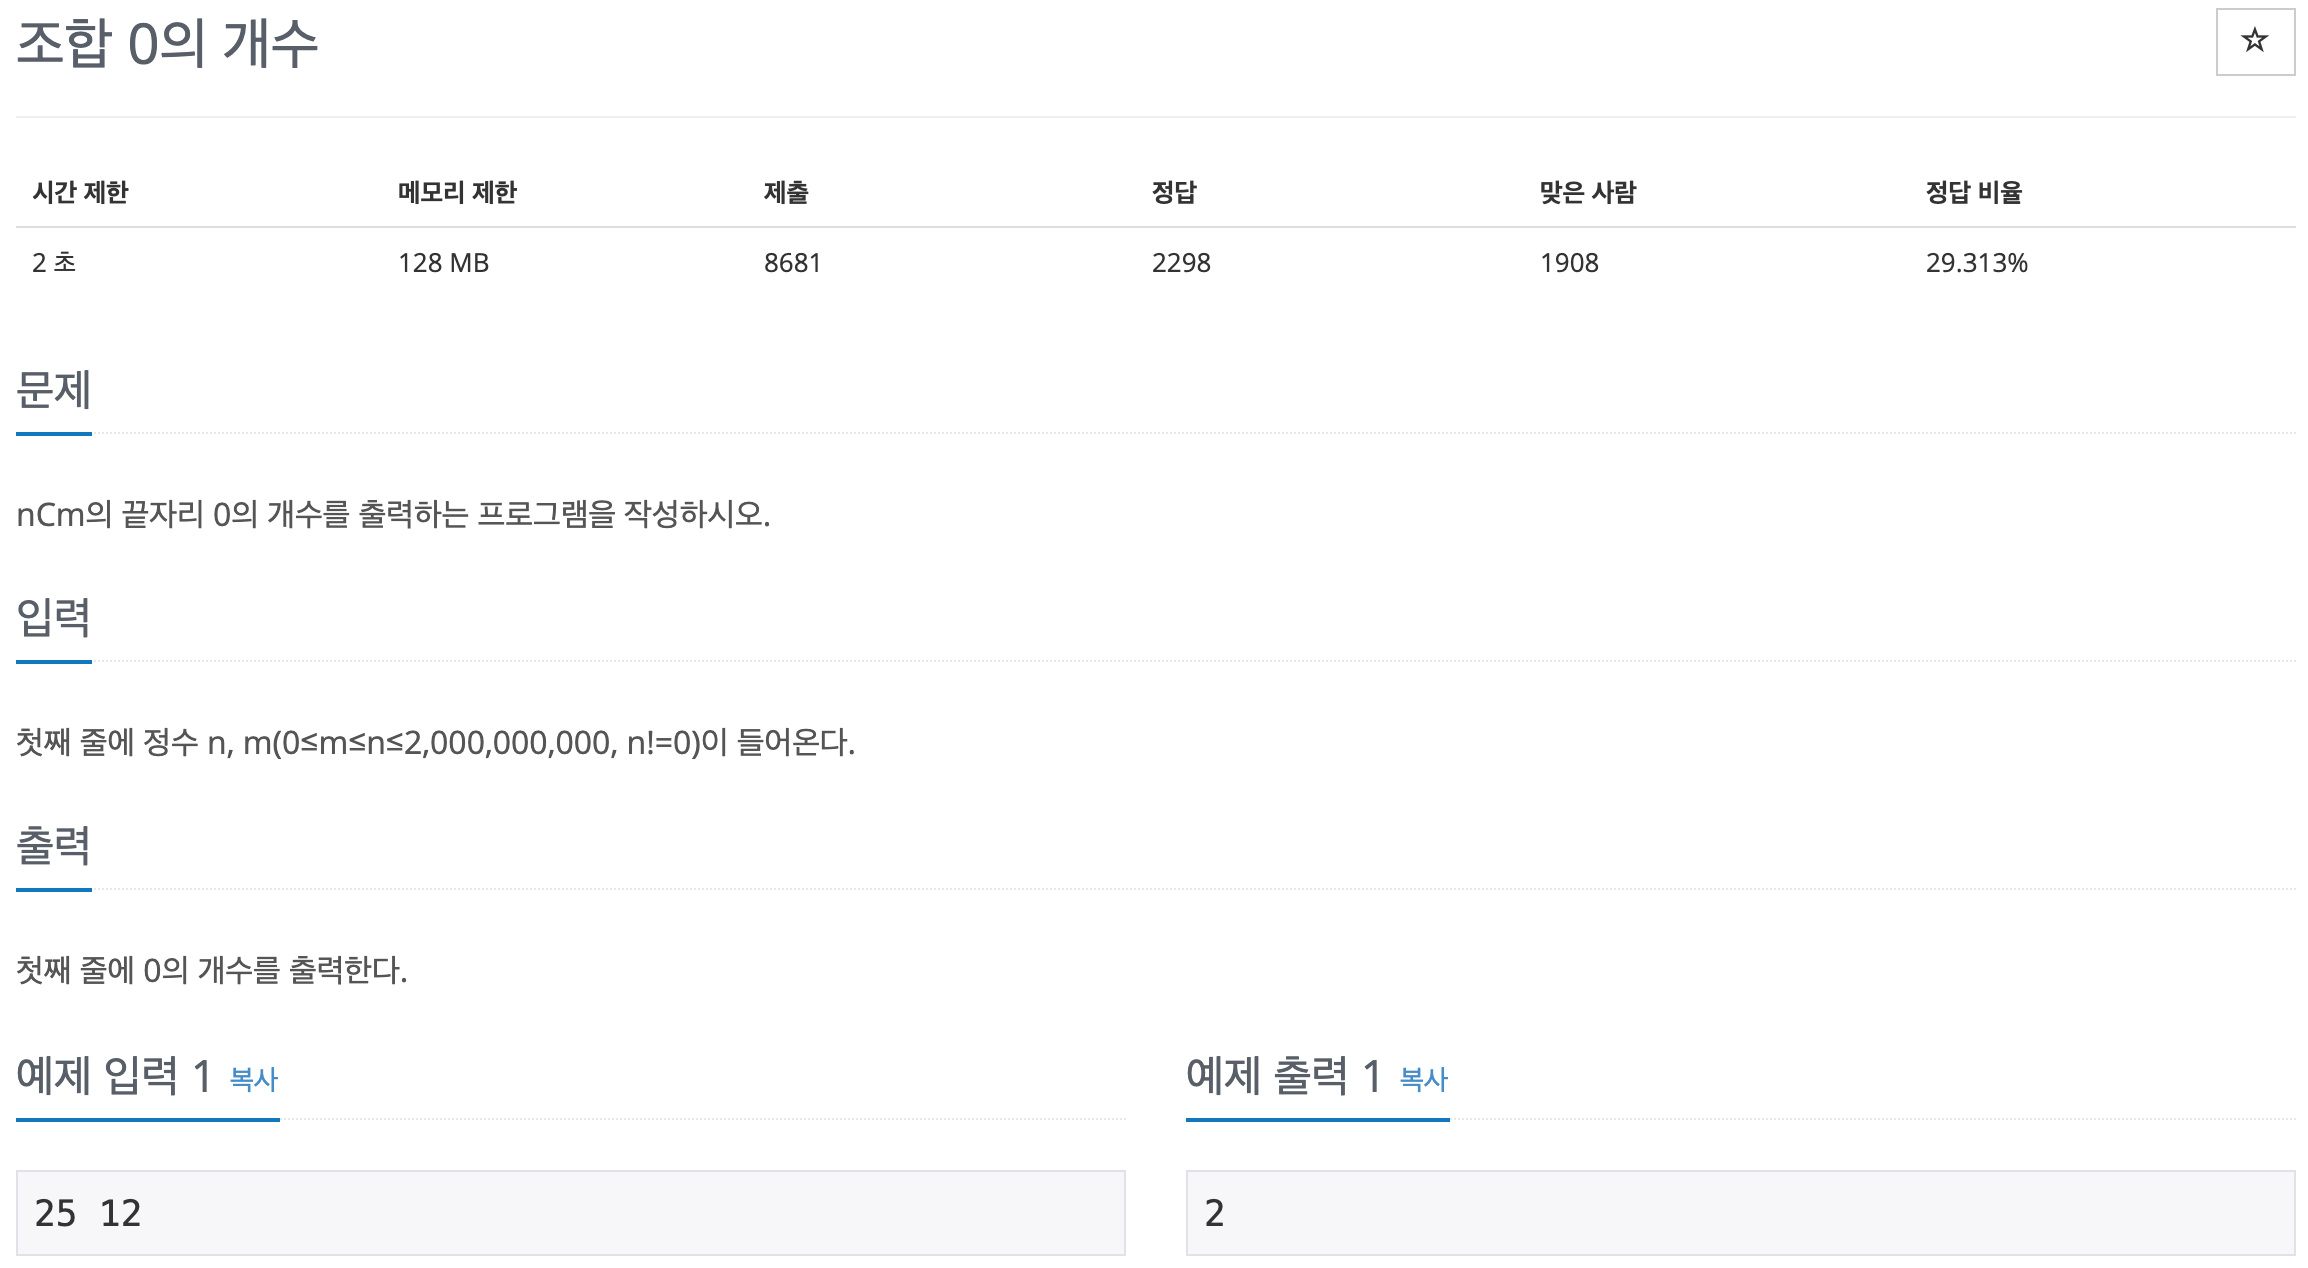Click the correct answers count 2298
Image resolution: width=2308 pixels, height=1268 pixels.
[1181, 263]
